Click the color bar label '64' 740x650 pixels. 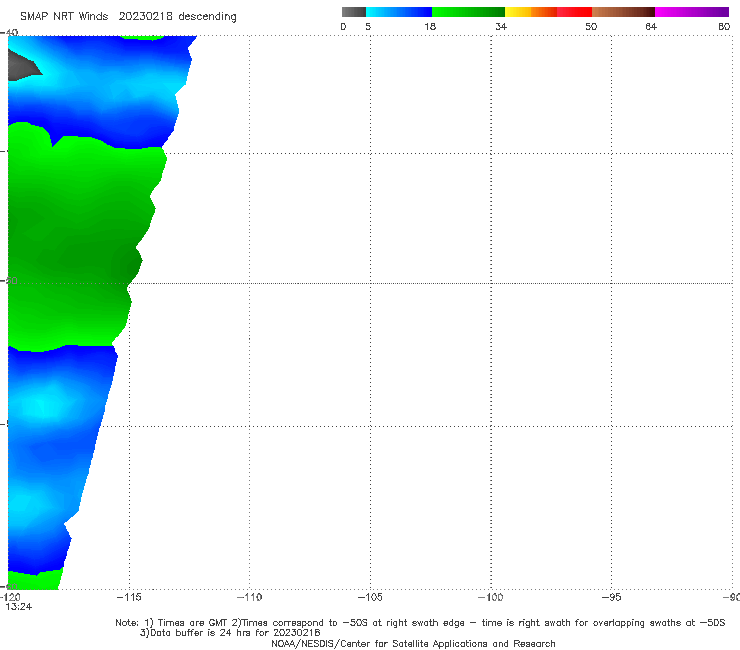[x=651, y=26]
